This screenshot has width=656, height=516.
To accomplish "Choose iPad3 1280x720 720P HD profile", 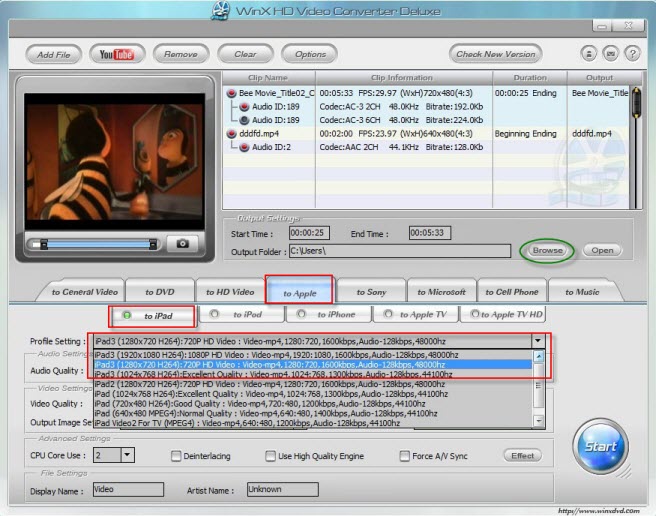I will tap(313, 365).
